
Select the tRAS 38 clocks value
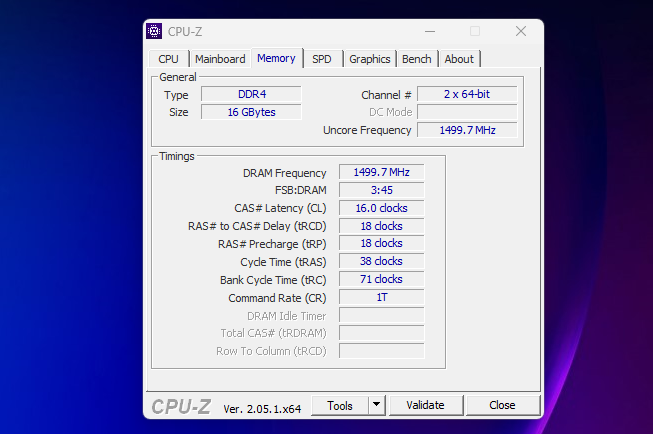(x=382, y=261)
